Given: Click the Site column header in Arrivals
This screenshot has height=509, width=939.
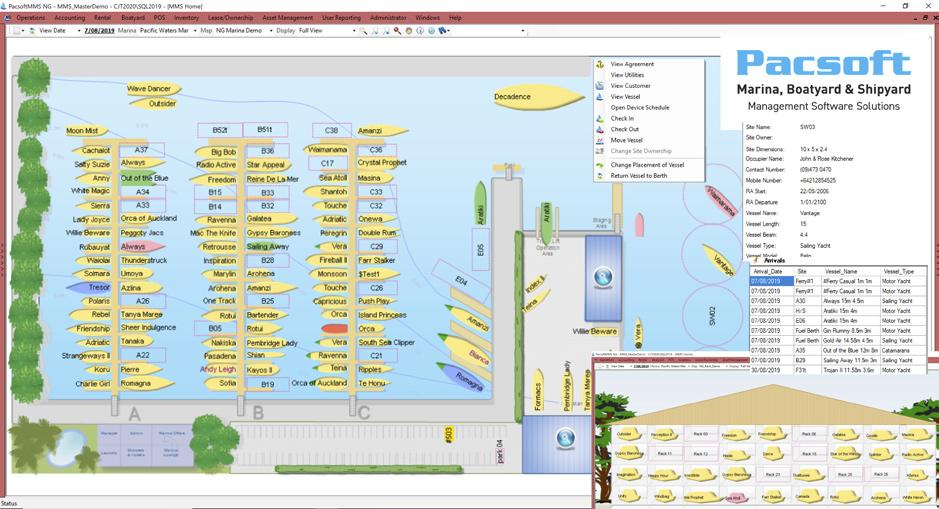Looking at the screenshot, I should 807,271.
